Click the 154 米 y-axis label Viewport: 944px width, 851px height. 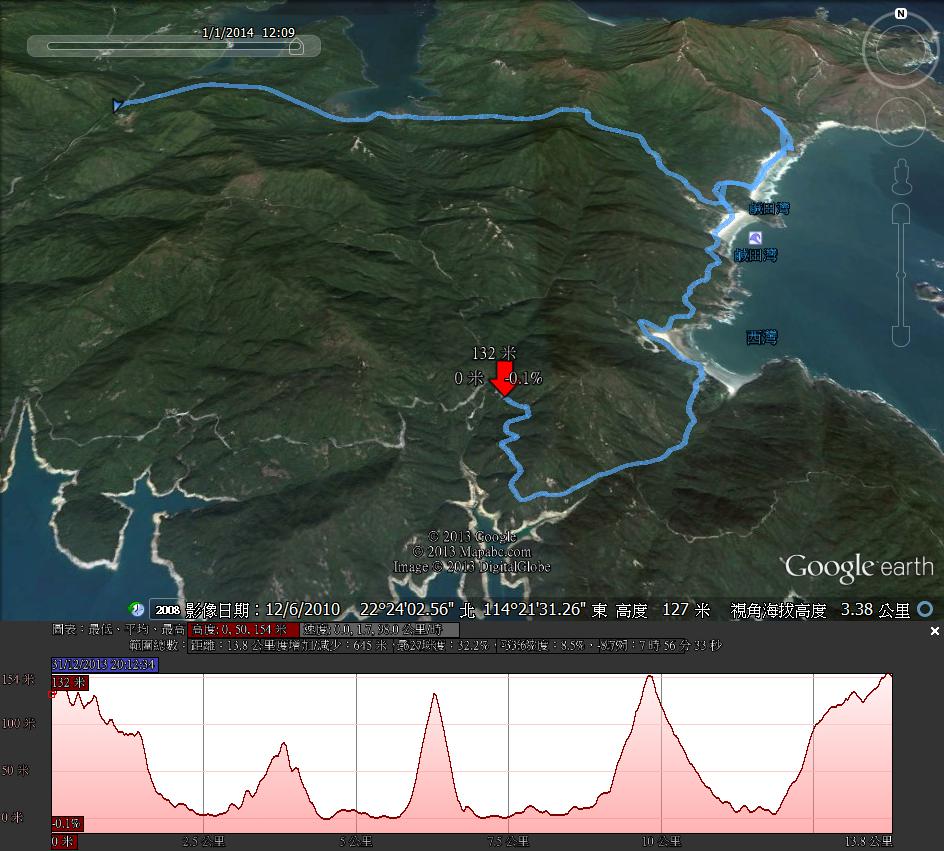coord(18,679)
